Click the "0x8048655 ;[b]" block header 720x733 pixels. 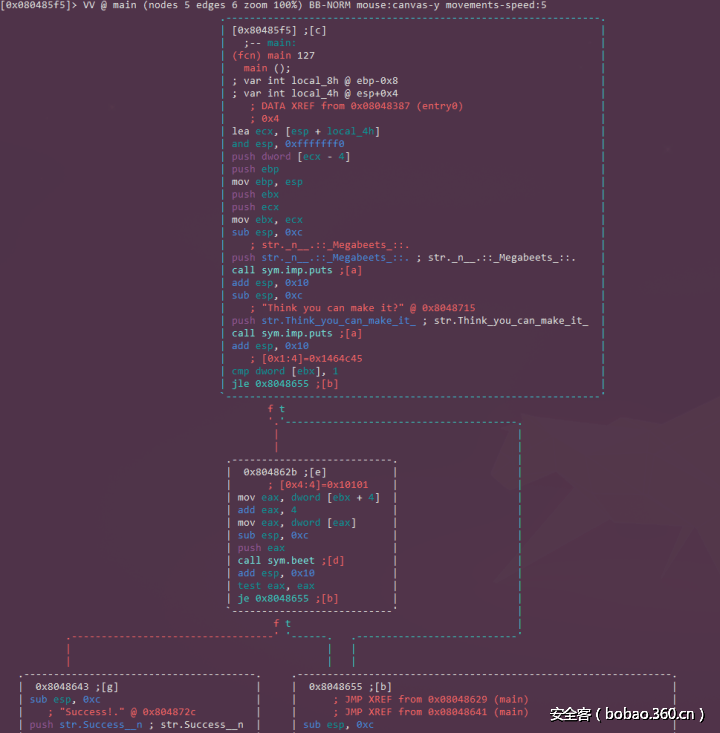[x=350, y=687]
